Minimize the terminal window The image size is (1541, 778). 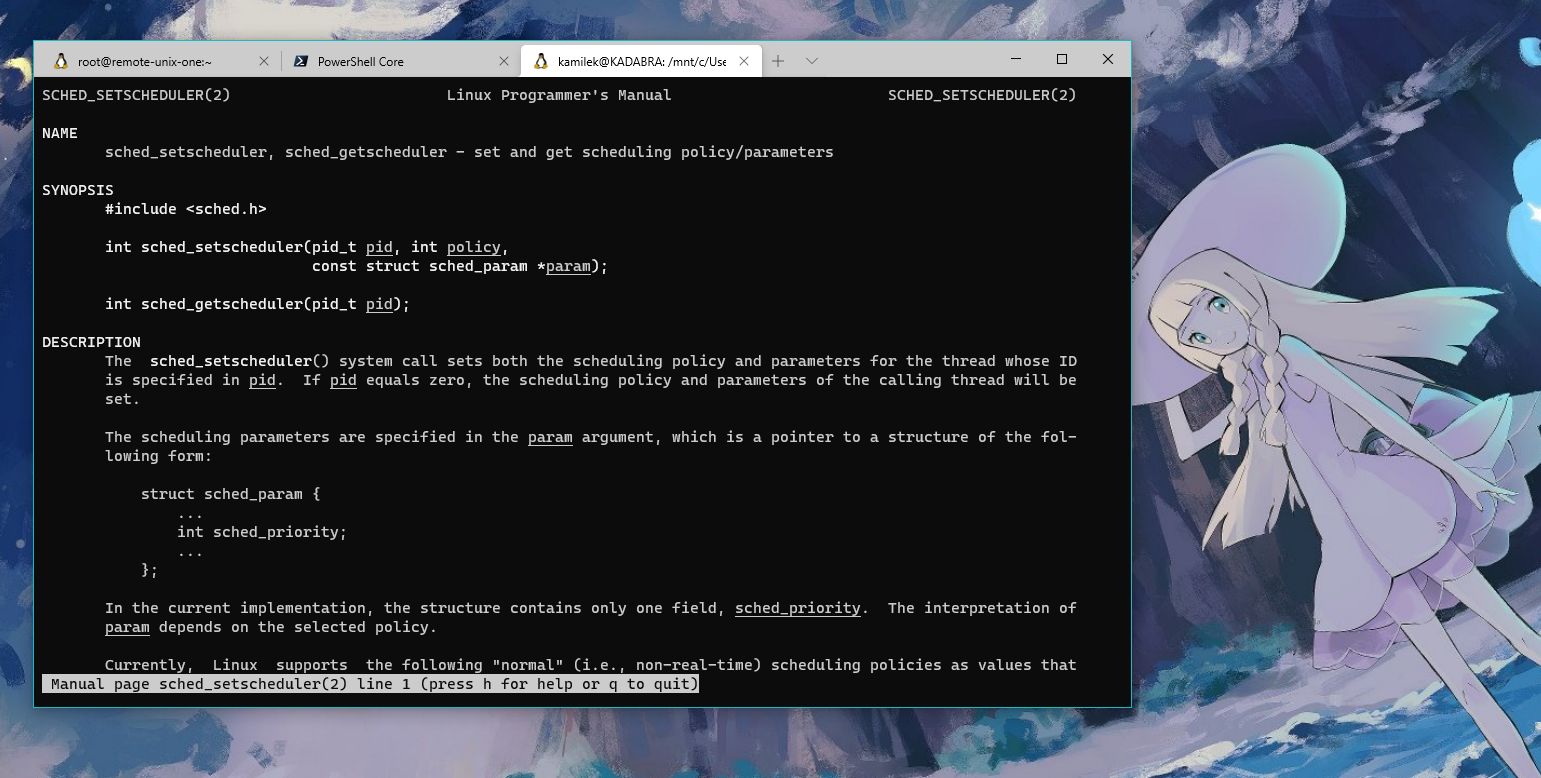(1016, 59)
